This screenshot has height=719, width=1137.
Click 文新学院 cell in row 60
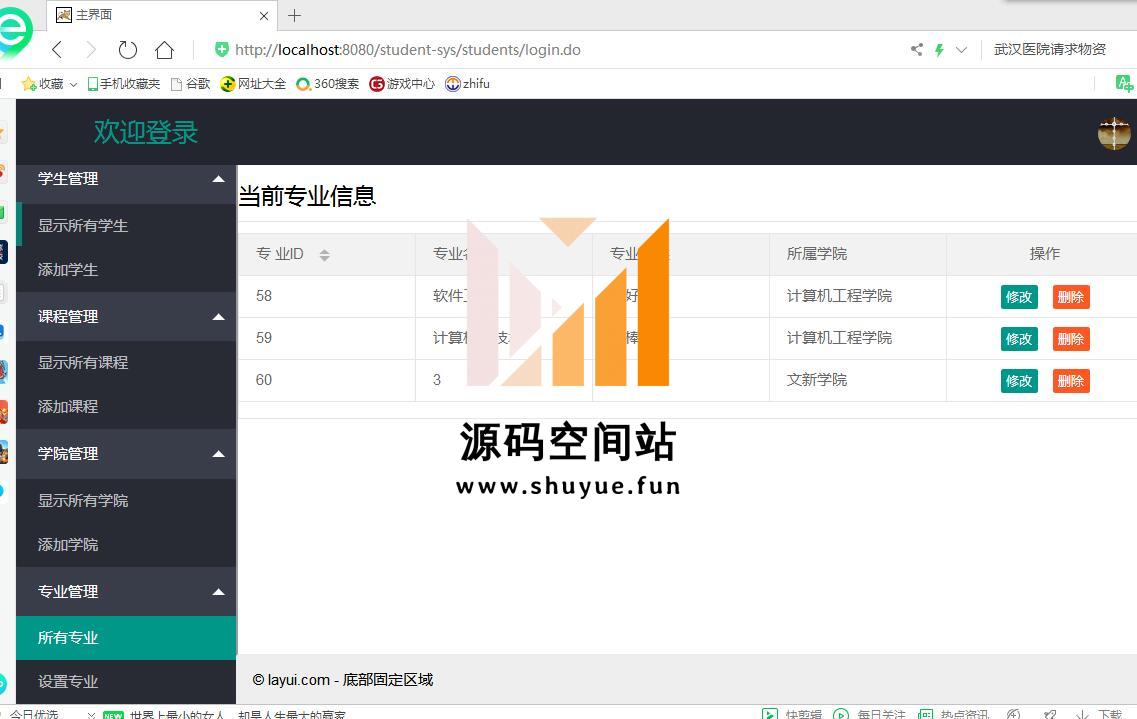(858, 380)
